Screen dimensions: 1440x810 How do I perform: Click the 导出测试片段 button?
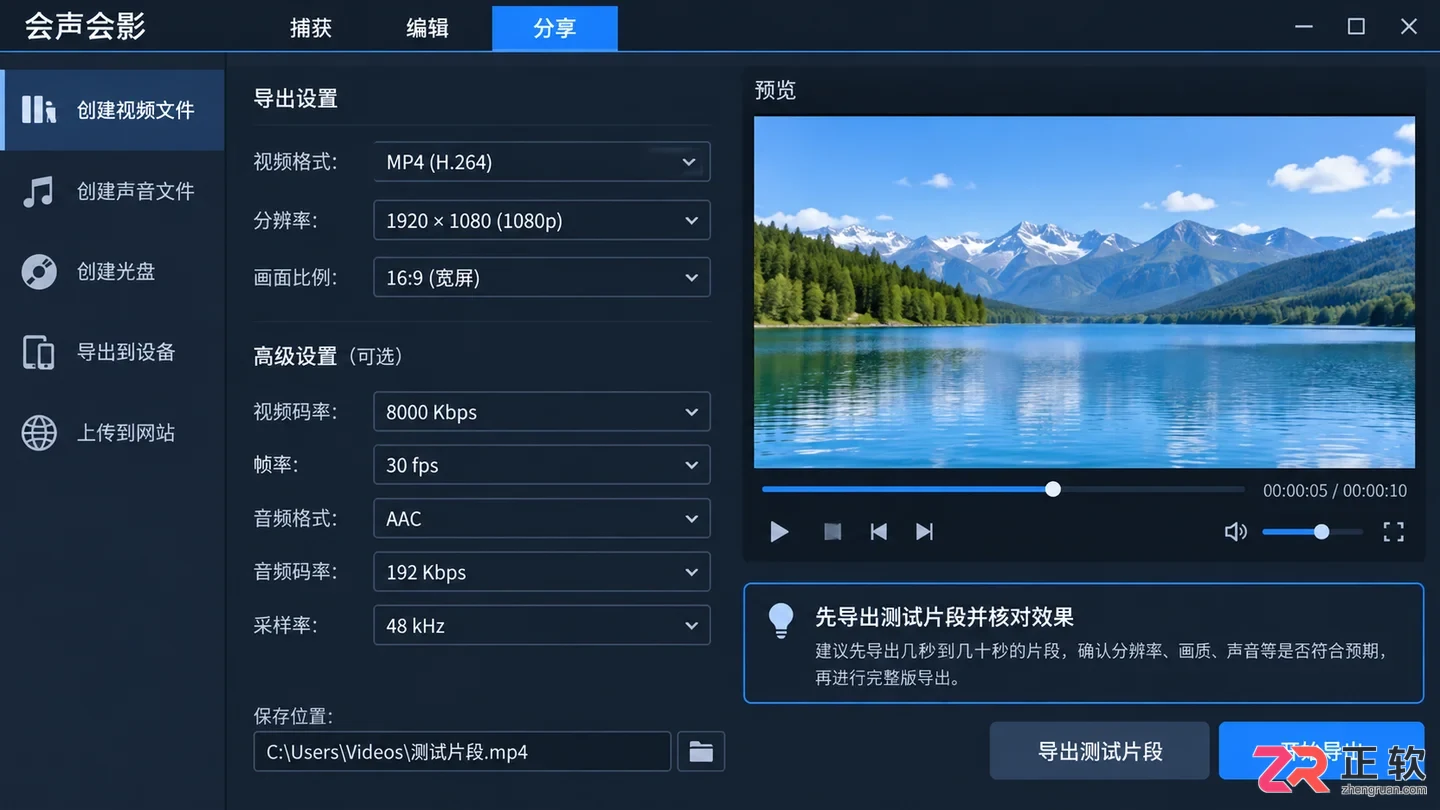[x=1100, y=751]
